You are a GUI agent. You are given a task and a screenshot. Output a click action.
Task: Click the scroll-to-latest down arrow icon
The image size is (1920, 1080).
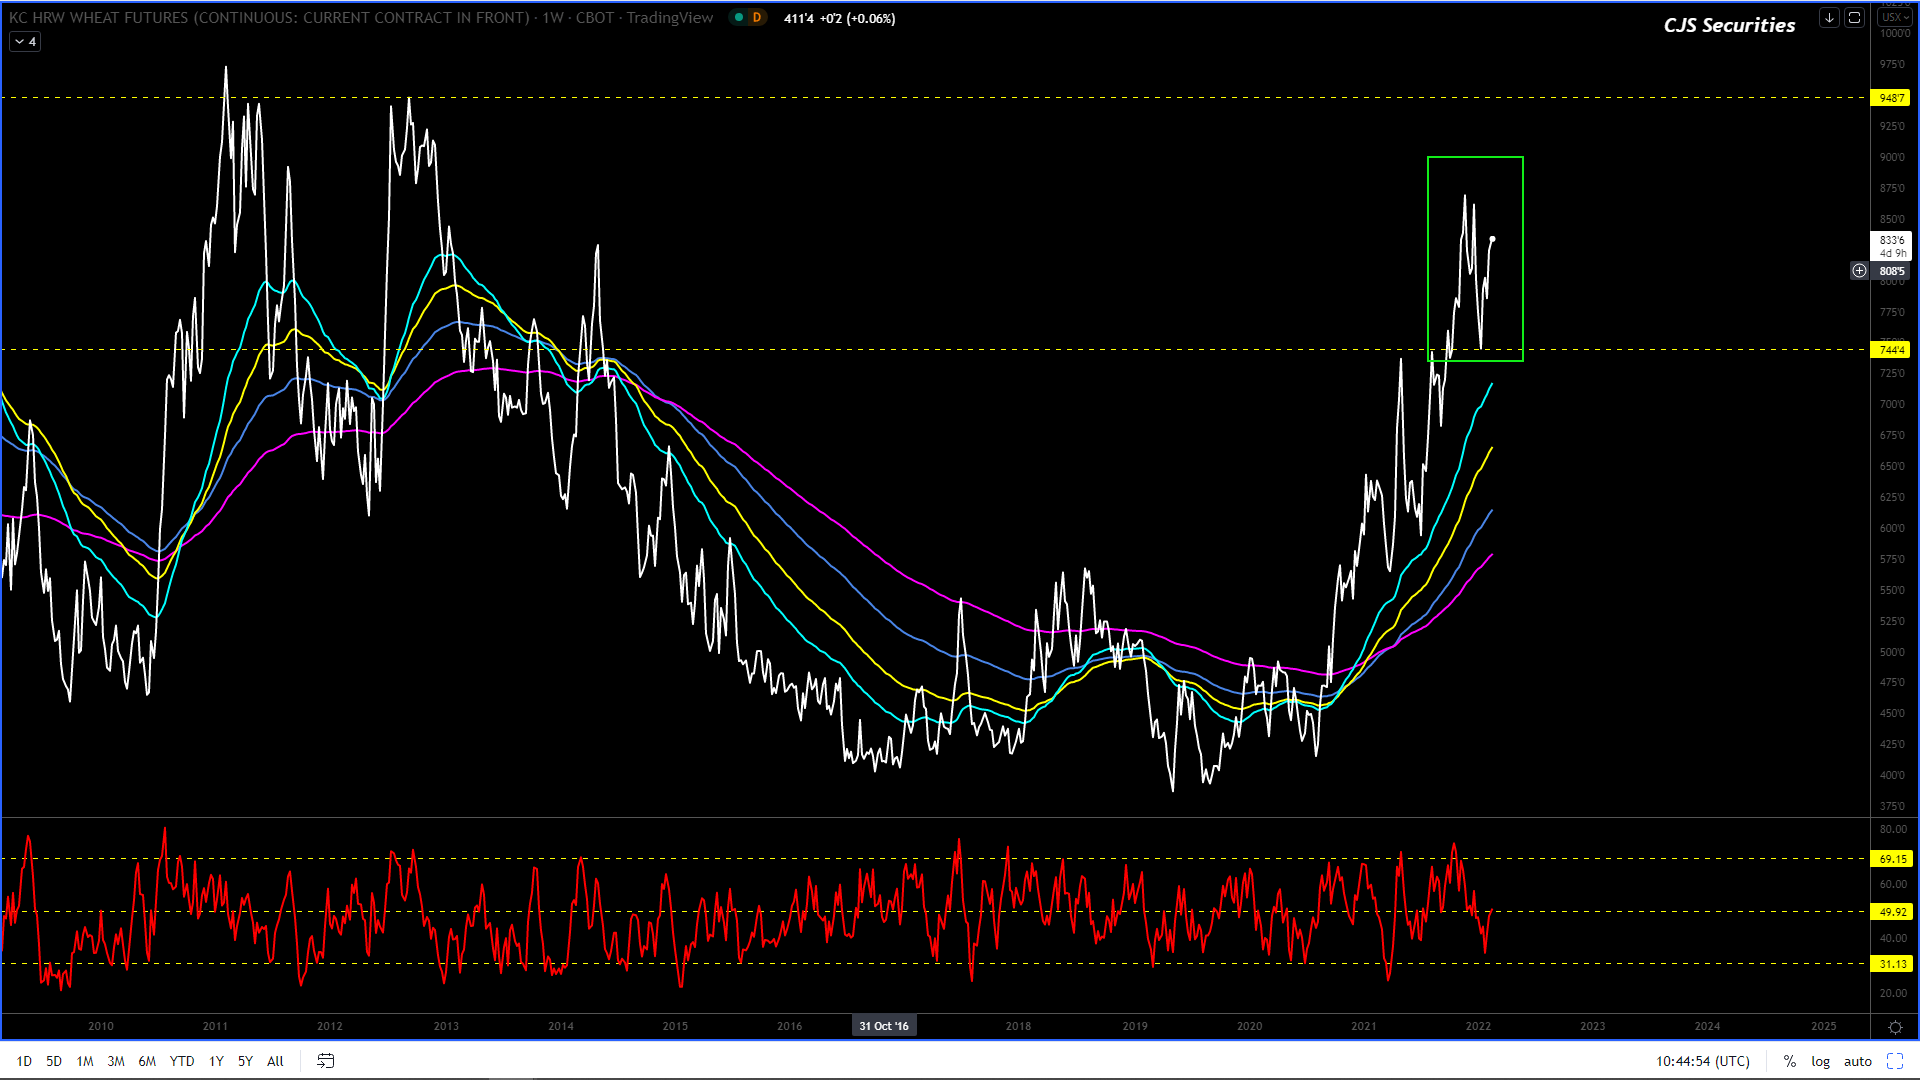(1829, 18)
